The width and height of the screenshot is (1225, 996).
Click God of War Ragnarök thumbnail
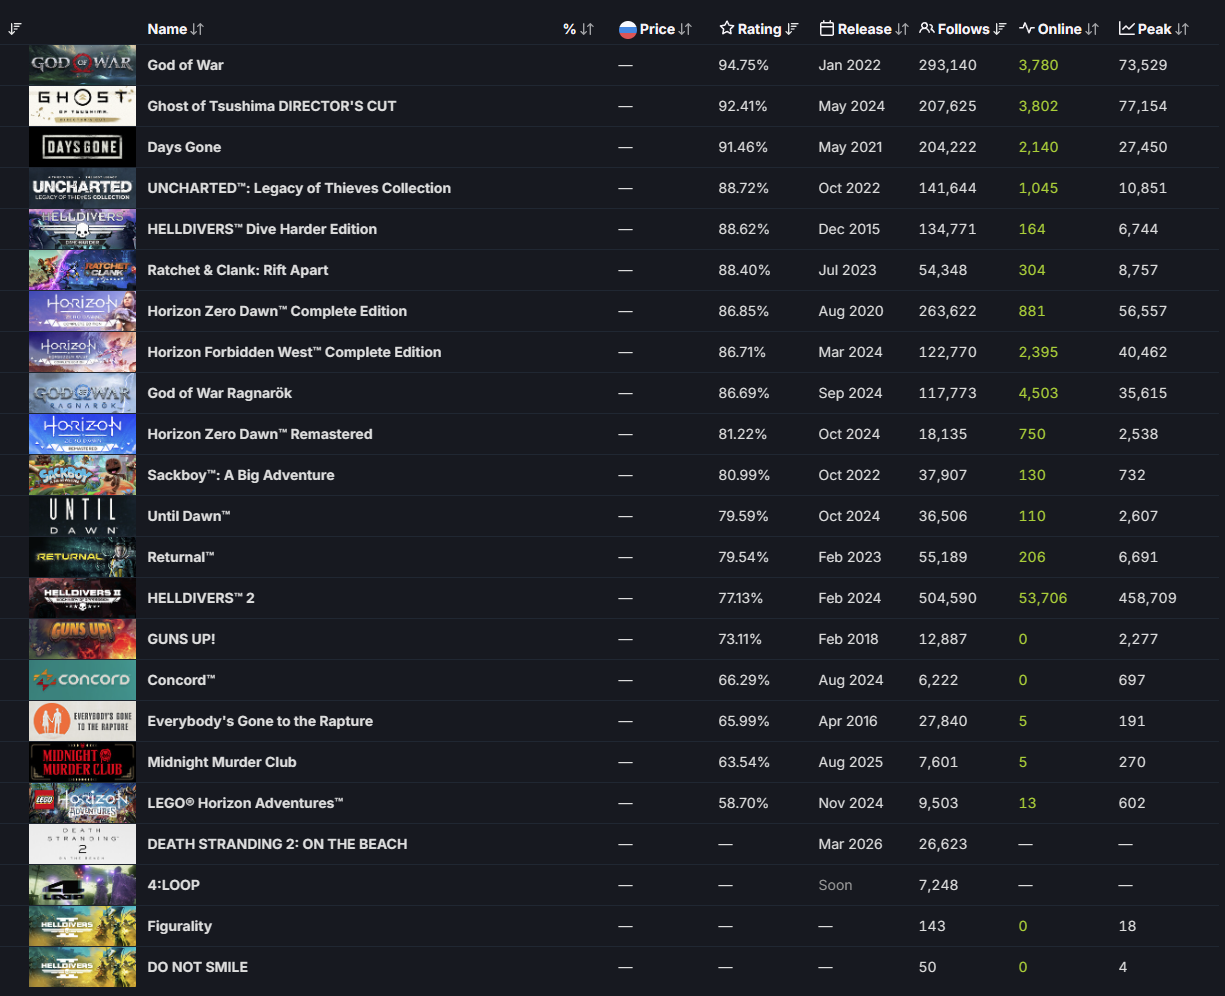click(x=82, y=393)
